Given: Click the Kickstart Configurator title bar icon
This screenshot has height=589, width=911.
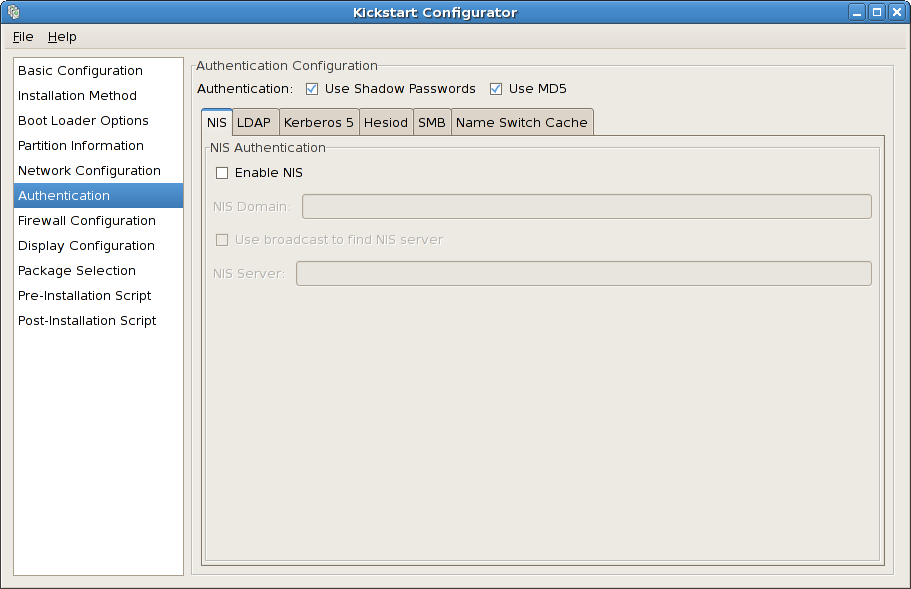Looking at the screenshot, I should pos(12,11).
